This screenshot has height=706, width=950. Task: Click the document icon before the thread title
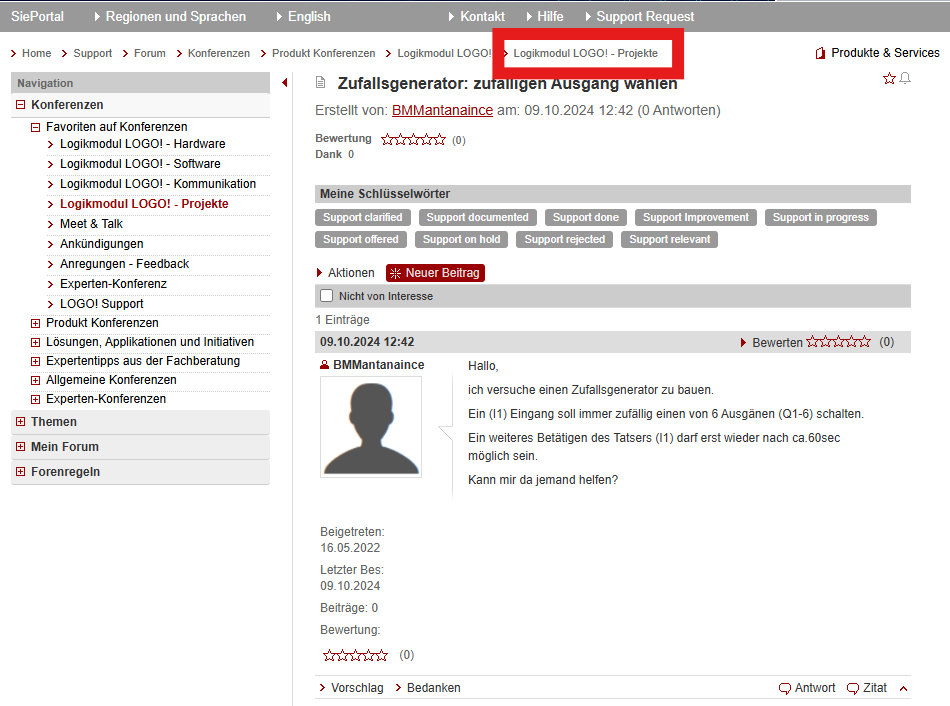[321, 83]
